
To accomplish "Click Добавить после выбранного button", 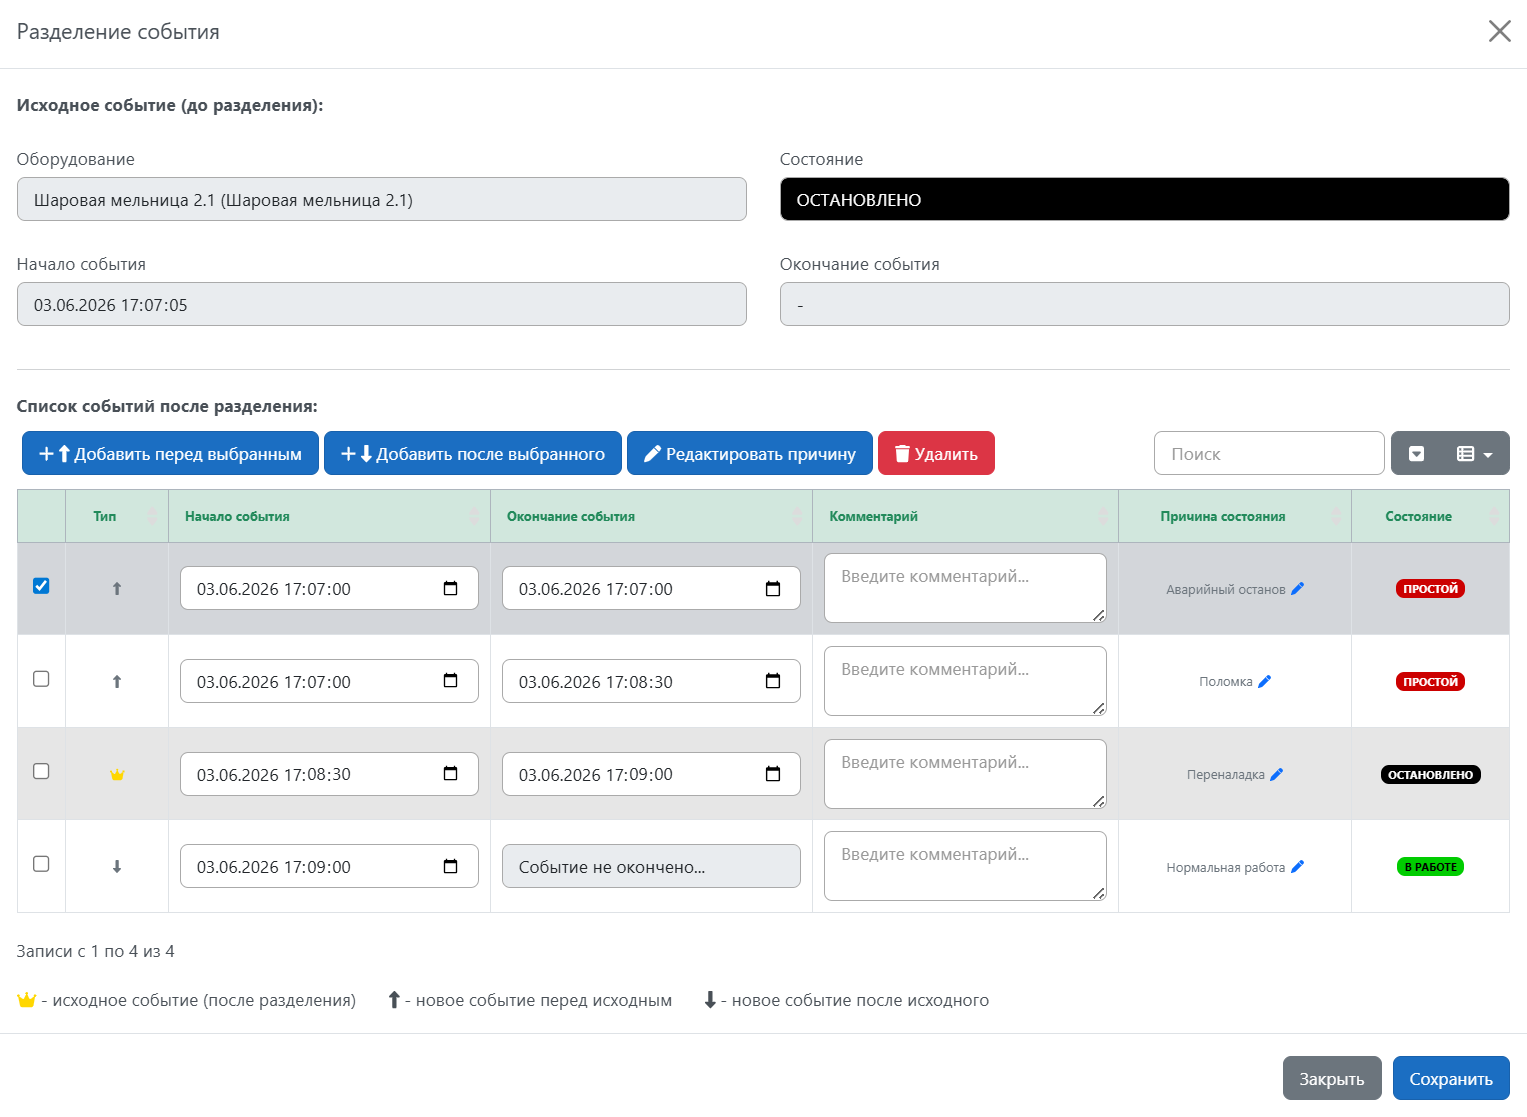I will click(473, 453).
